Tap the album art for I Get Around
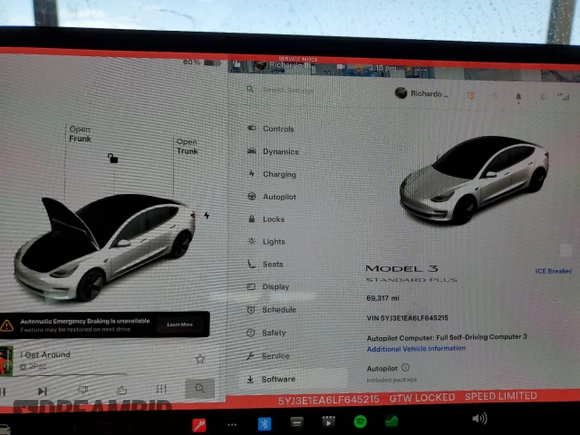This screenshot has height=435, width=580. 6,361
